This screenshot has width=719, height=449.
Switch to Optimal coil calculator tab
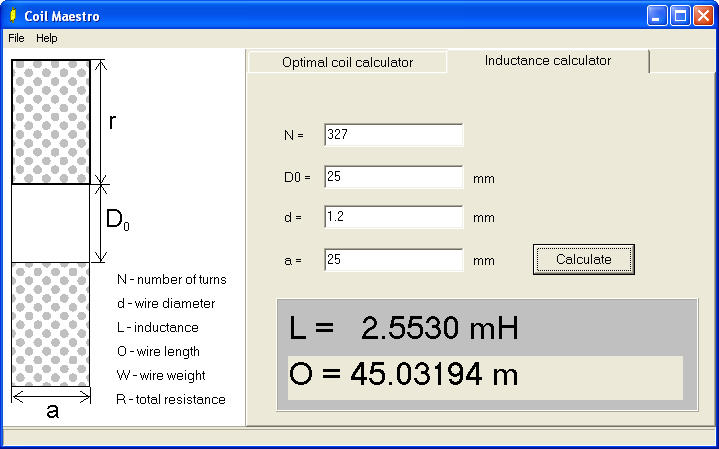pos(347,62)
